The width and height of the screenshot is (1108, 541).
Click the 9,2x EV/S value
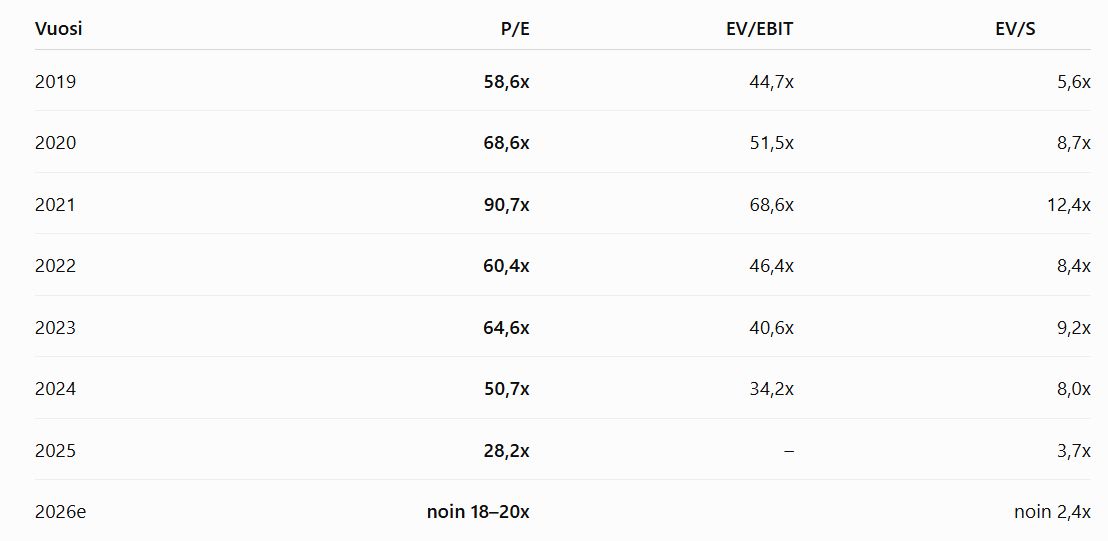click(x=1074, y=328)
